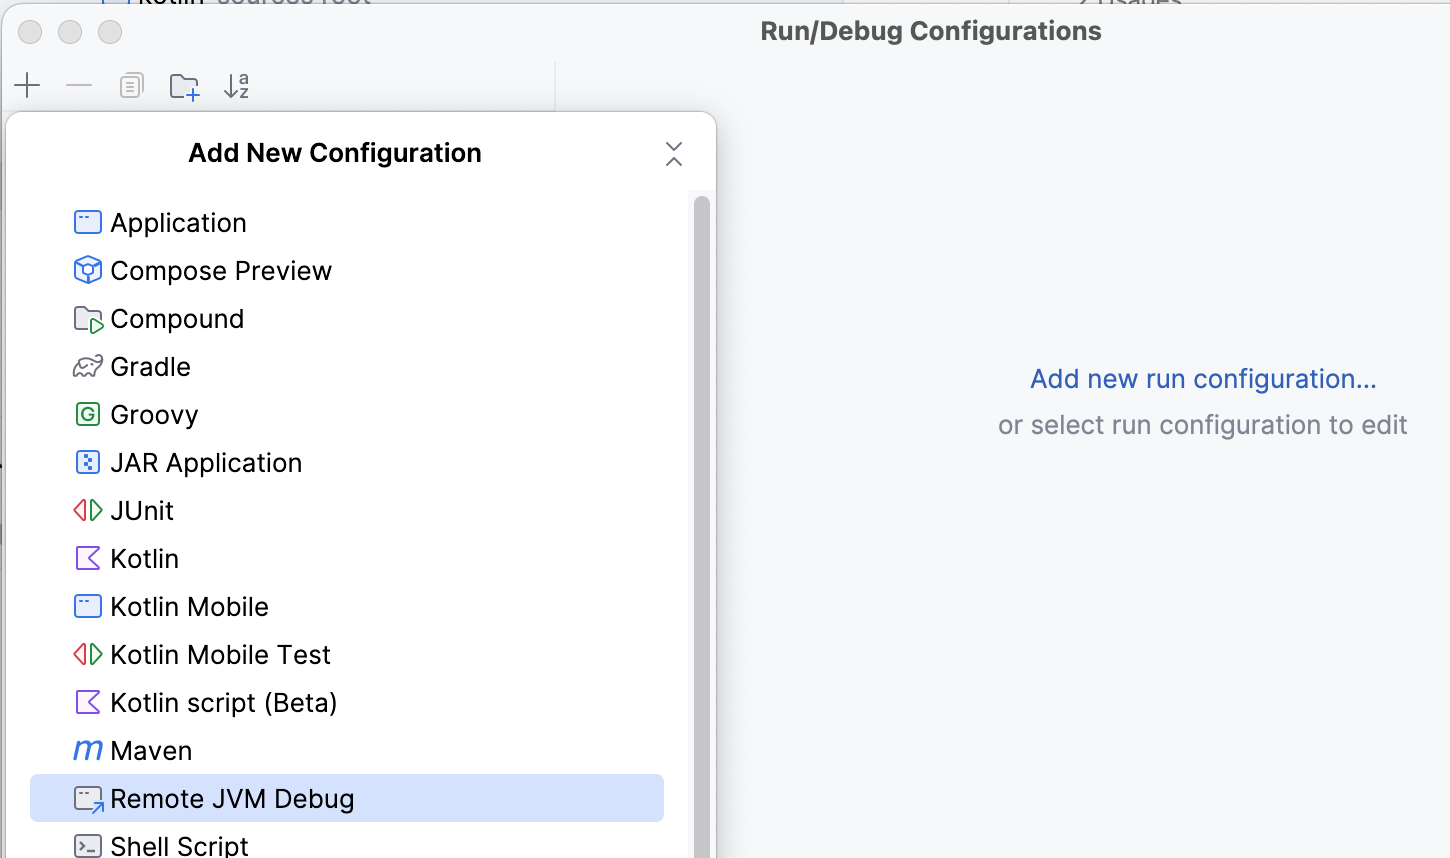This screenshot has height=858, width=1450.
Task: Click the Remote JVM Debug icon
Action: pyautogui.click(x=88, y=798)
